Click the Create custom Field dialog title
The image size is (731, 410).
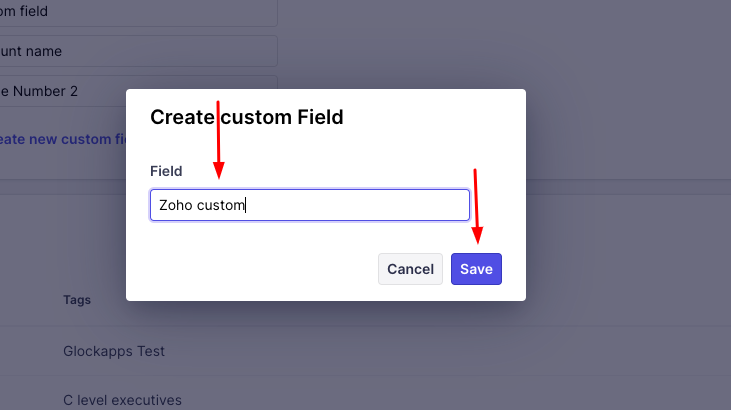pos(246,117)
